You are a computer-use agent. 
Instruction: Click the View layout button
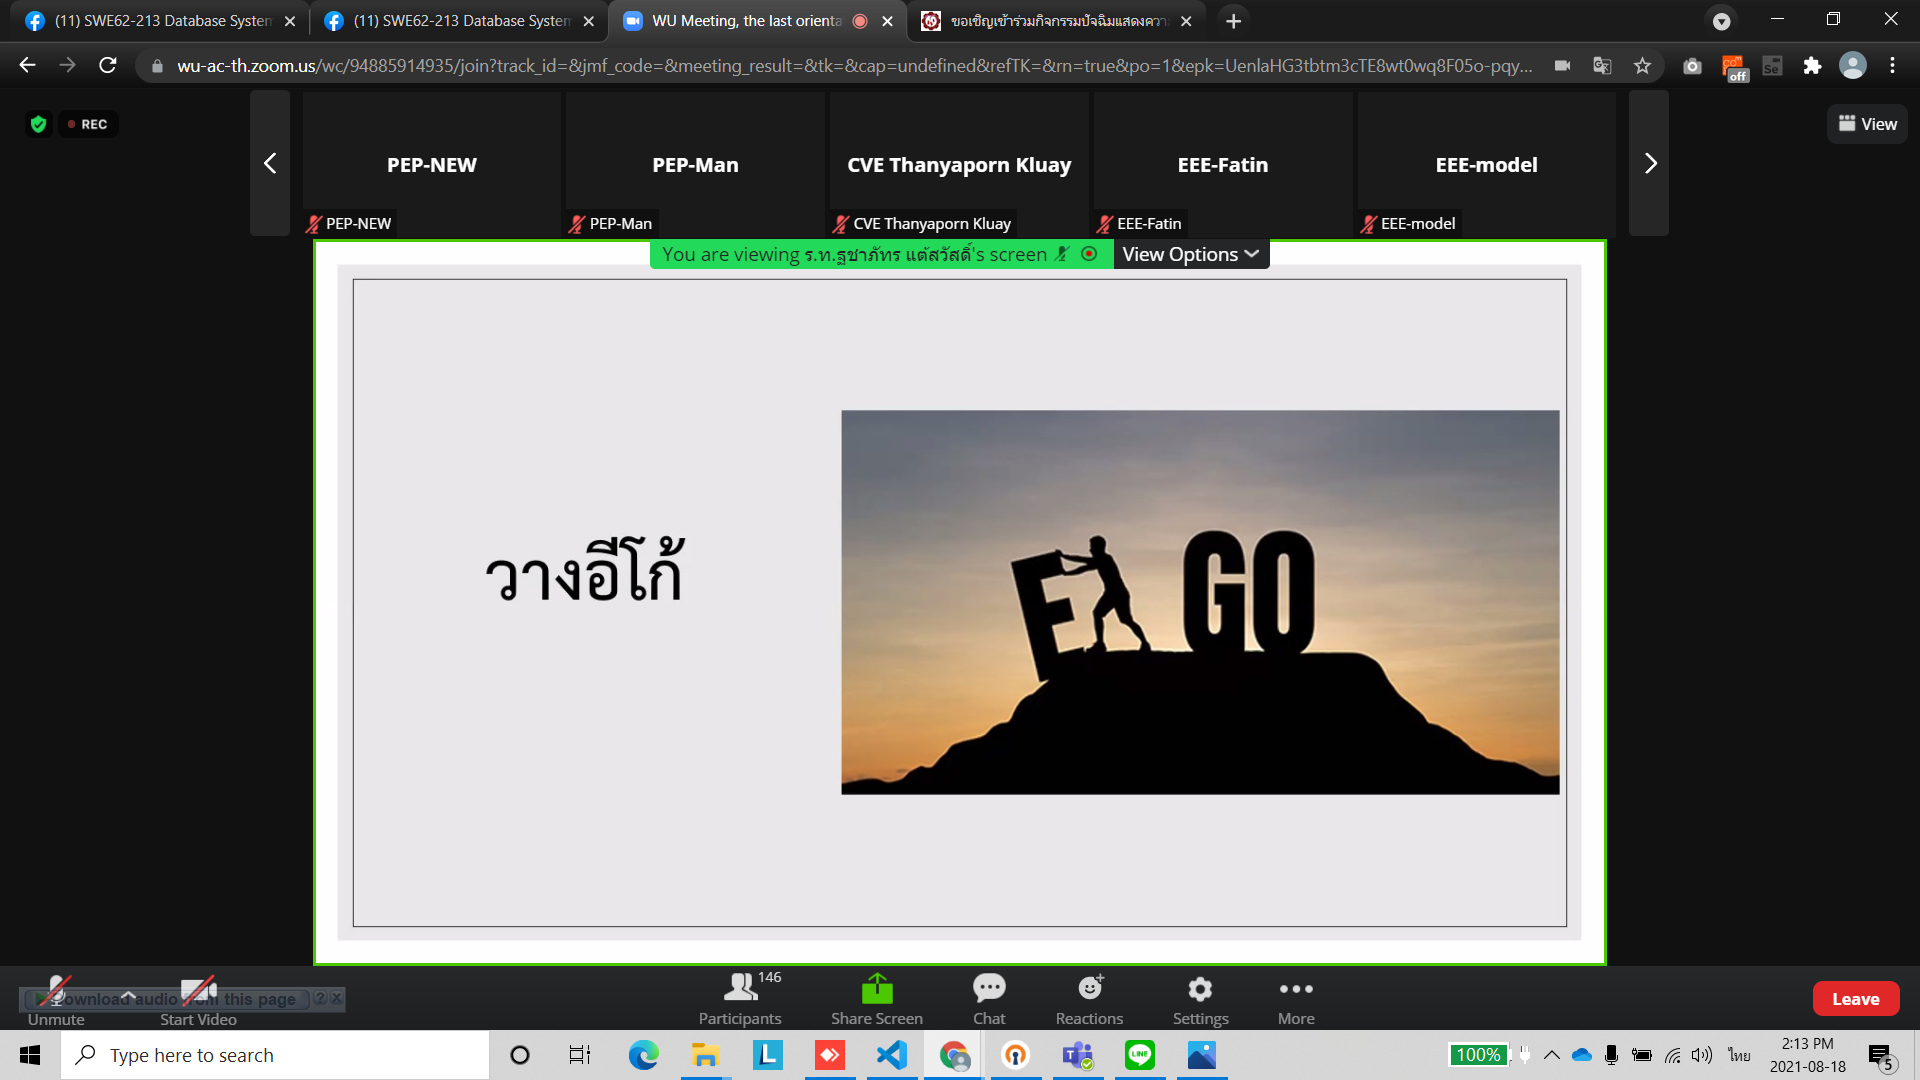coord(1867,124)
